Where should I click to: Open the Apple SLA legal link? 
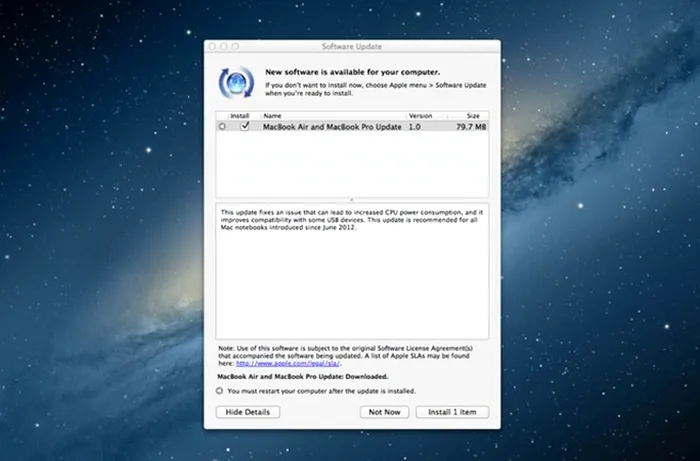pyautogui.click(x=288, y=363)
